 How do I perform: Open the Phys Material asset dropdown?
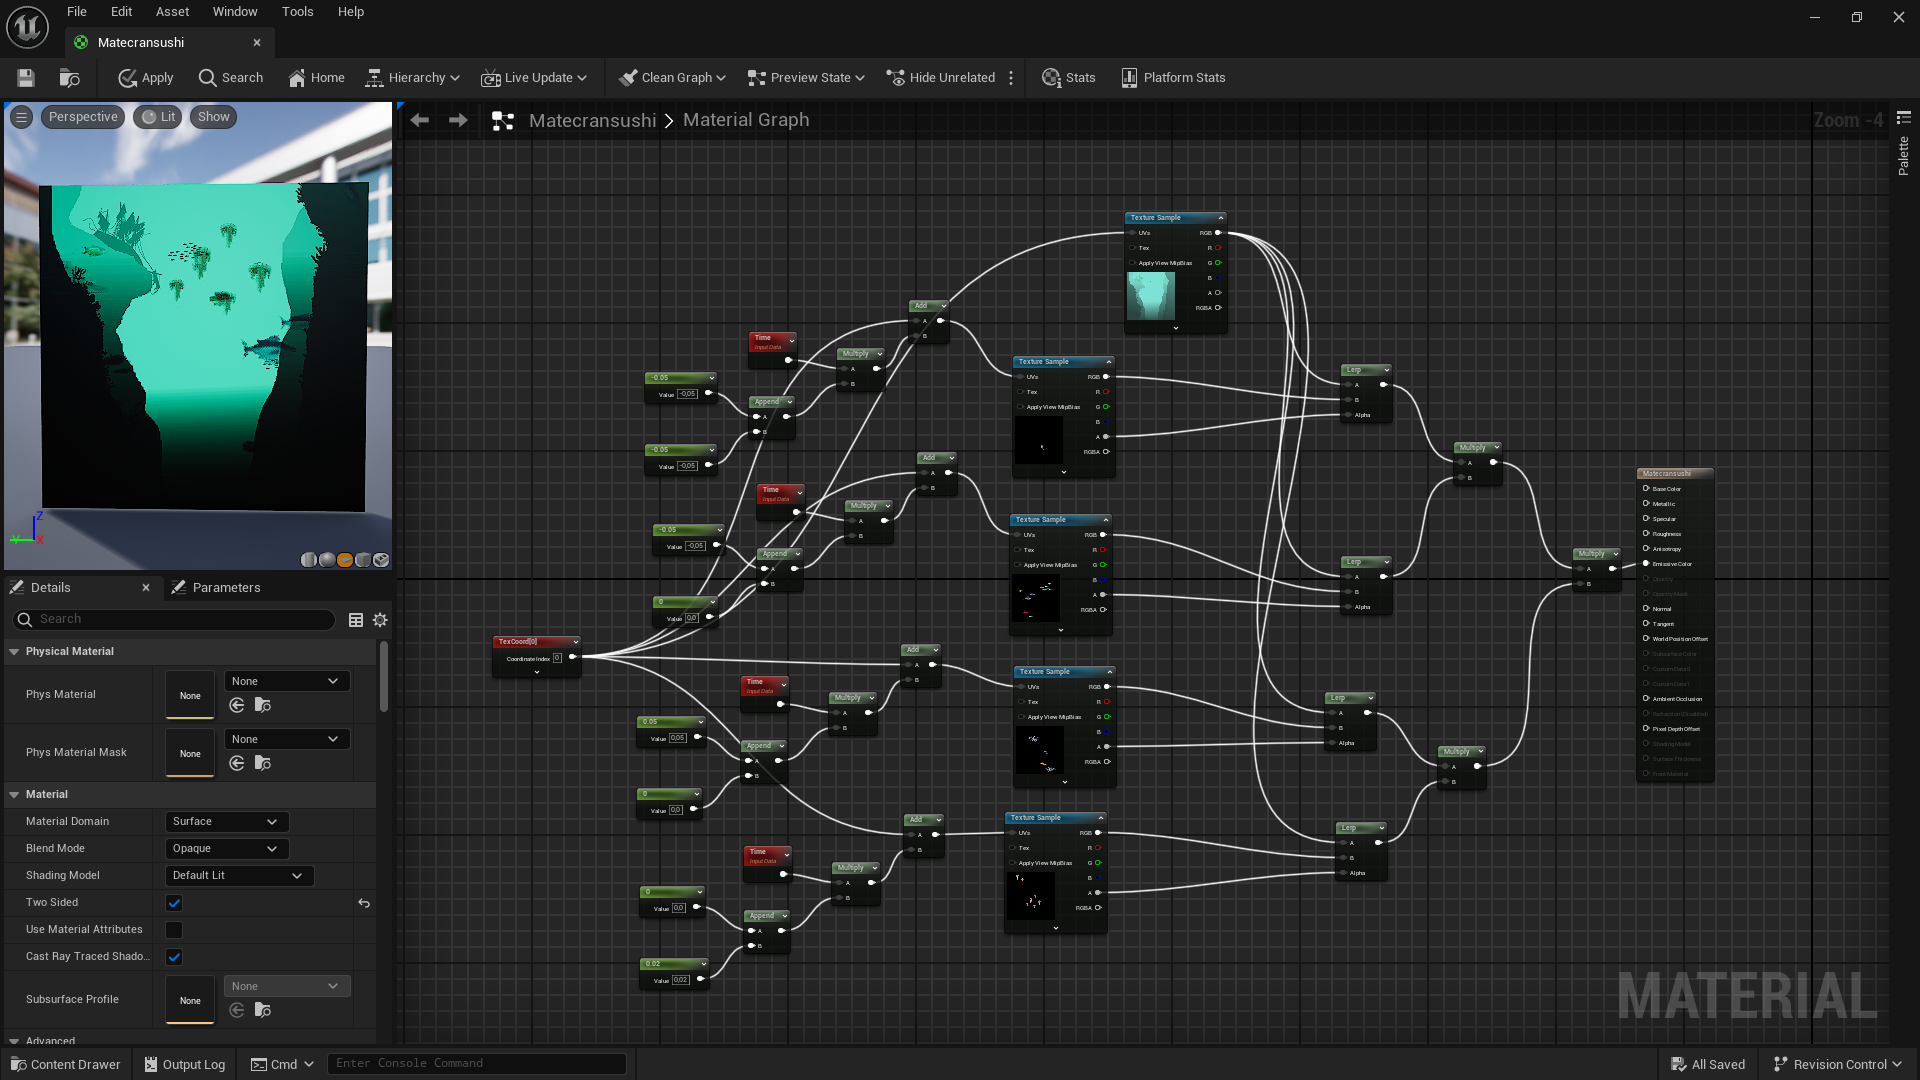pos(286,682)
